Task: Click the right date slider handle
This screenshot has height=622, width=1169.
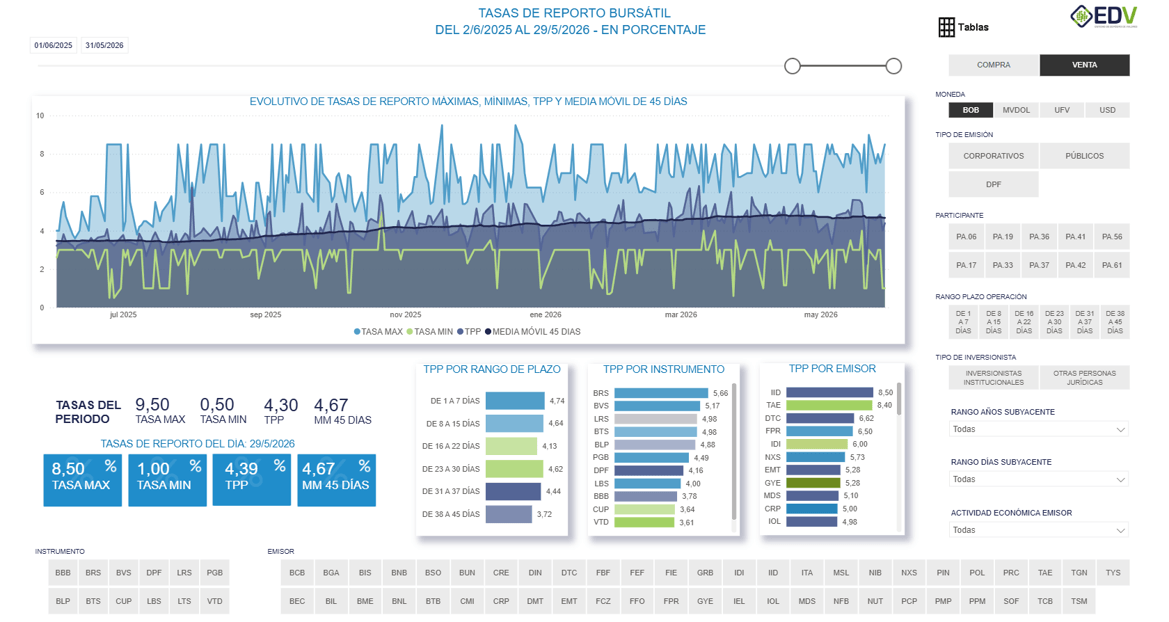Action: point(894,66)
